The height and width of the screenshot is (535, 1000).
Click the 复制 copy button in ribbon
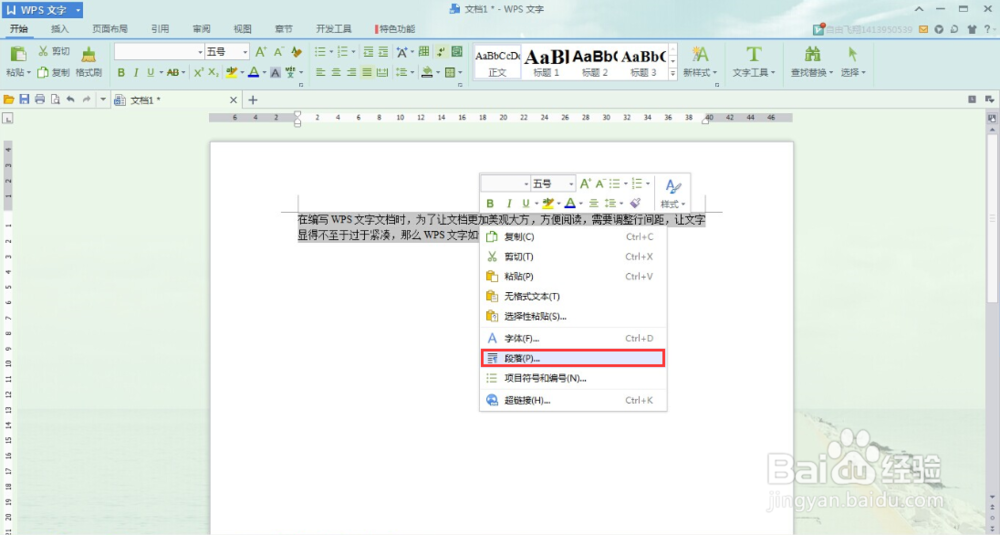[x=54, y=73]
